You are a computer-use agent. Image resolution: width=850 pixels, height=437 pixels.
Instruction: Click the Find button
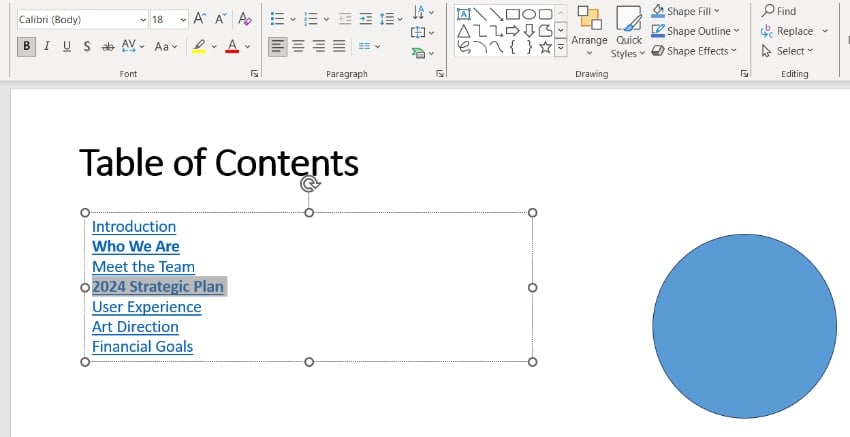point(779,11)
